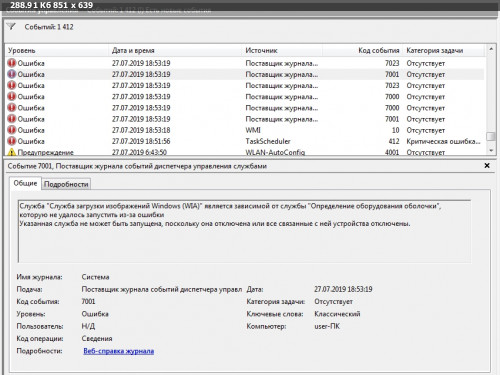
Task: Click the warning icon in the WLAN-AutoConfig row
Action: (x=12, y=152)
